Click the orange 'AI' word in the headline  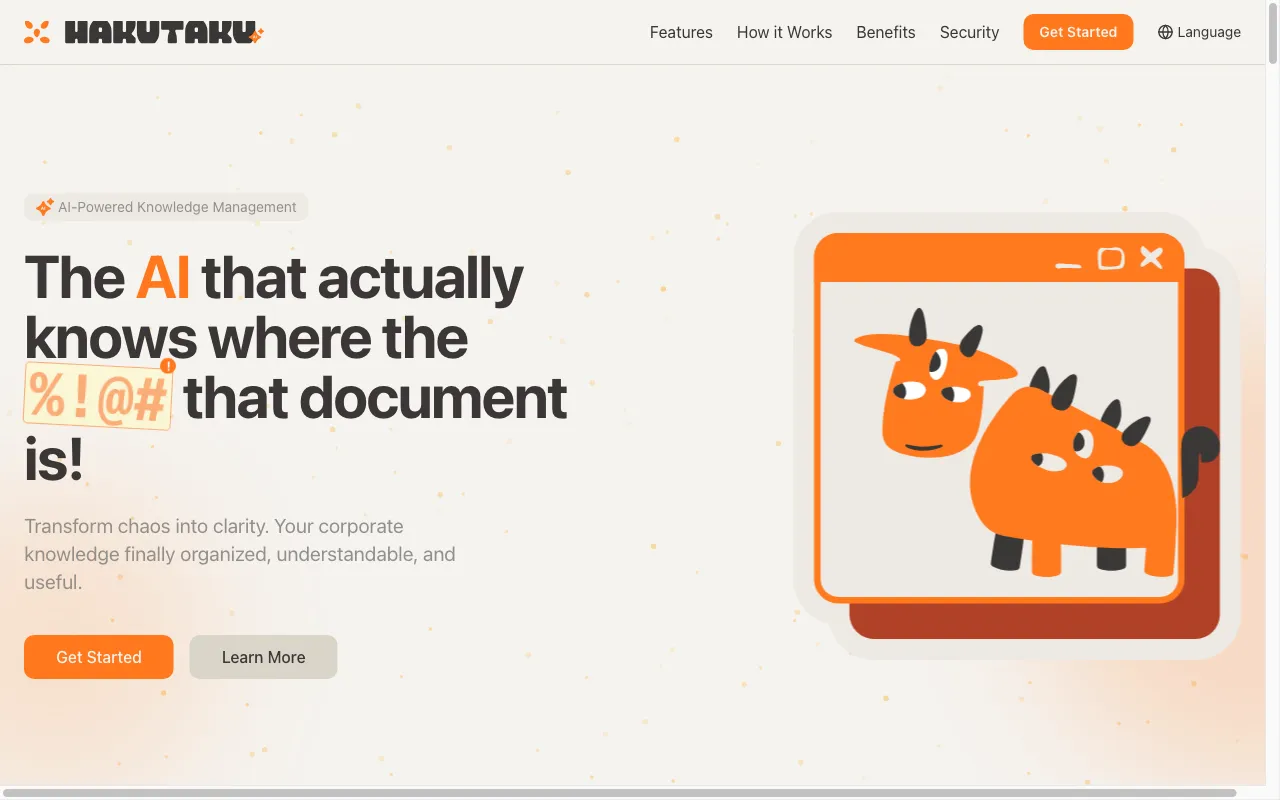click(x=163, y=278)
